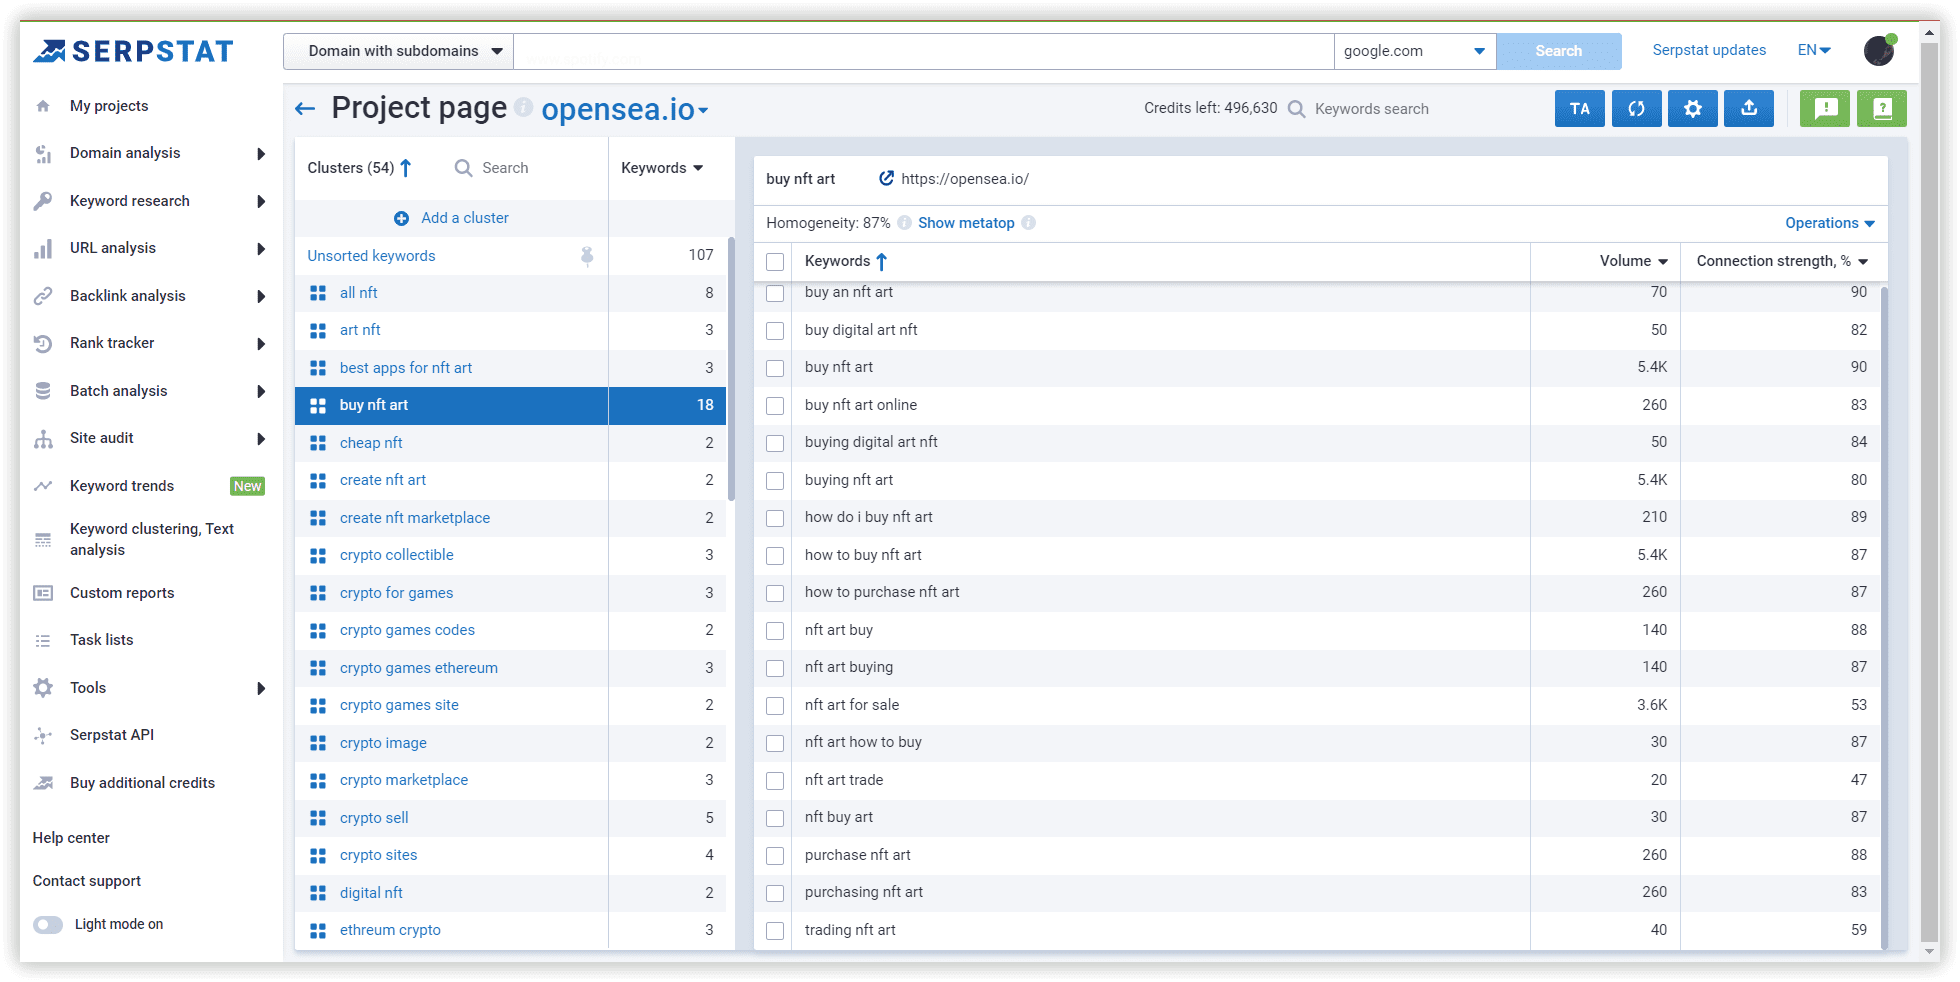Click the export upload icon button
Viewport: 1960px width, 982px height.
1748,109
